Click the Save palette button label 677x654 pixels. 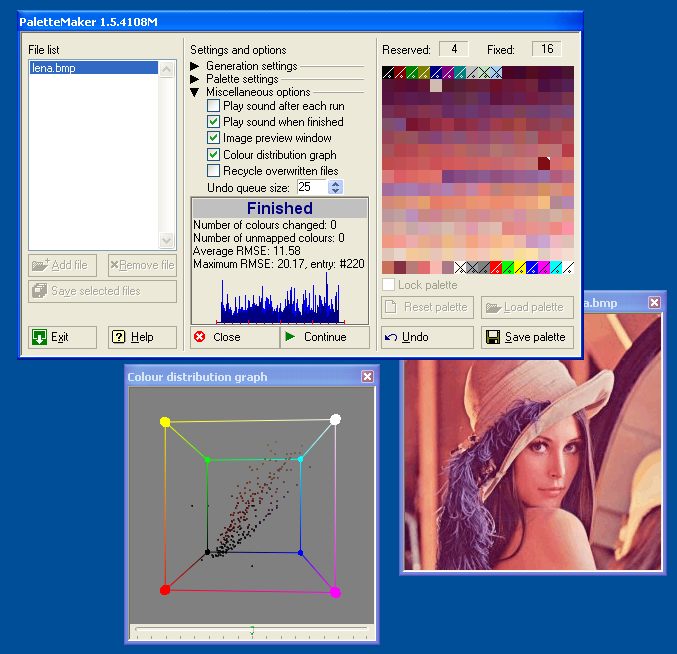tap(535, 337)
